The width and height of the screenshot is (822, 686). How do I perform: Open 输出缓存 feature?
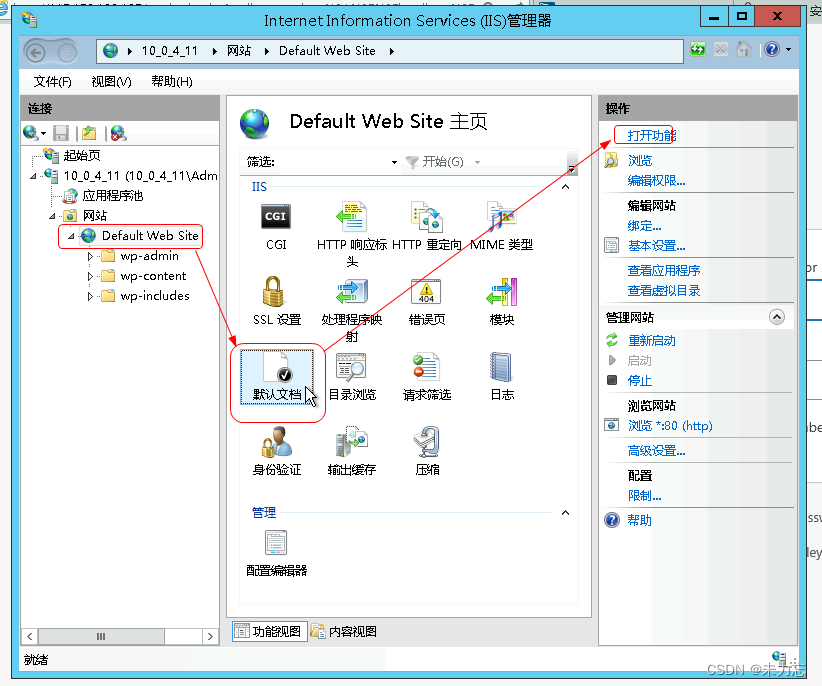(352, 451)
